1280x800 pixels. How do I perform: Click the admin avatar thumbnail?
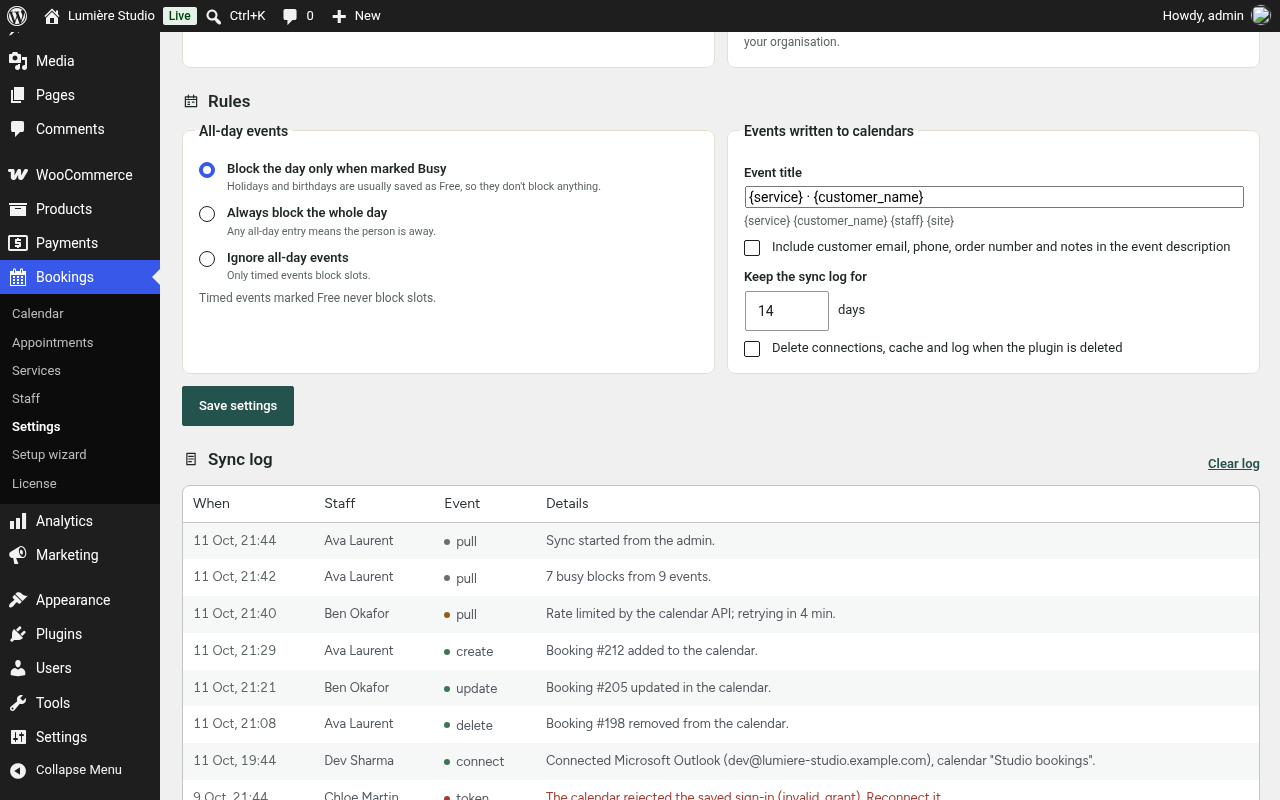1261,16
